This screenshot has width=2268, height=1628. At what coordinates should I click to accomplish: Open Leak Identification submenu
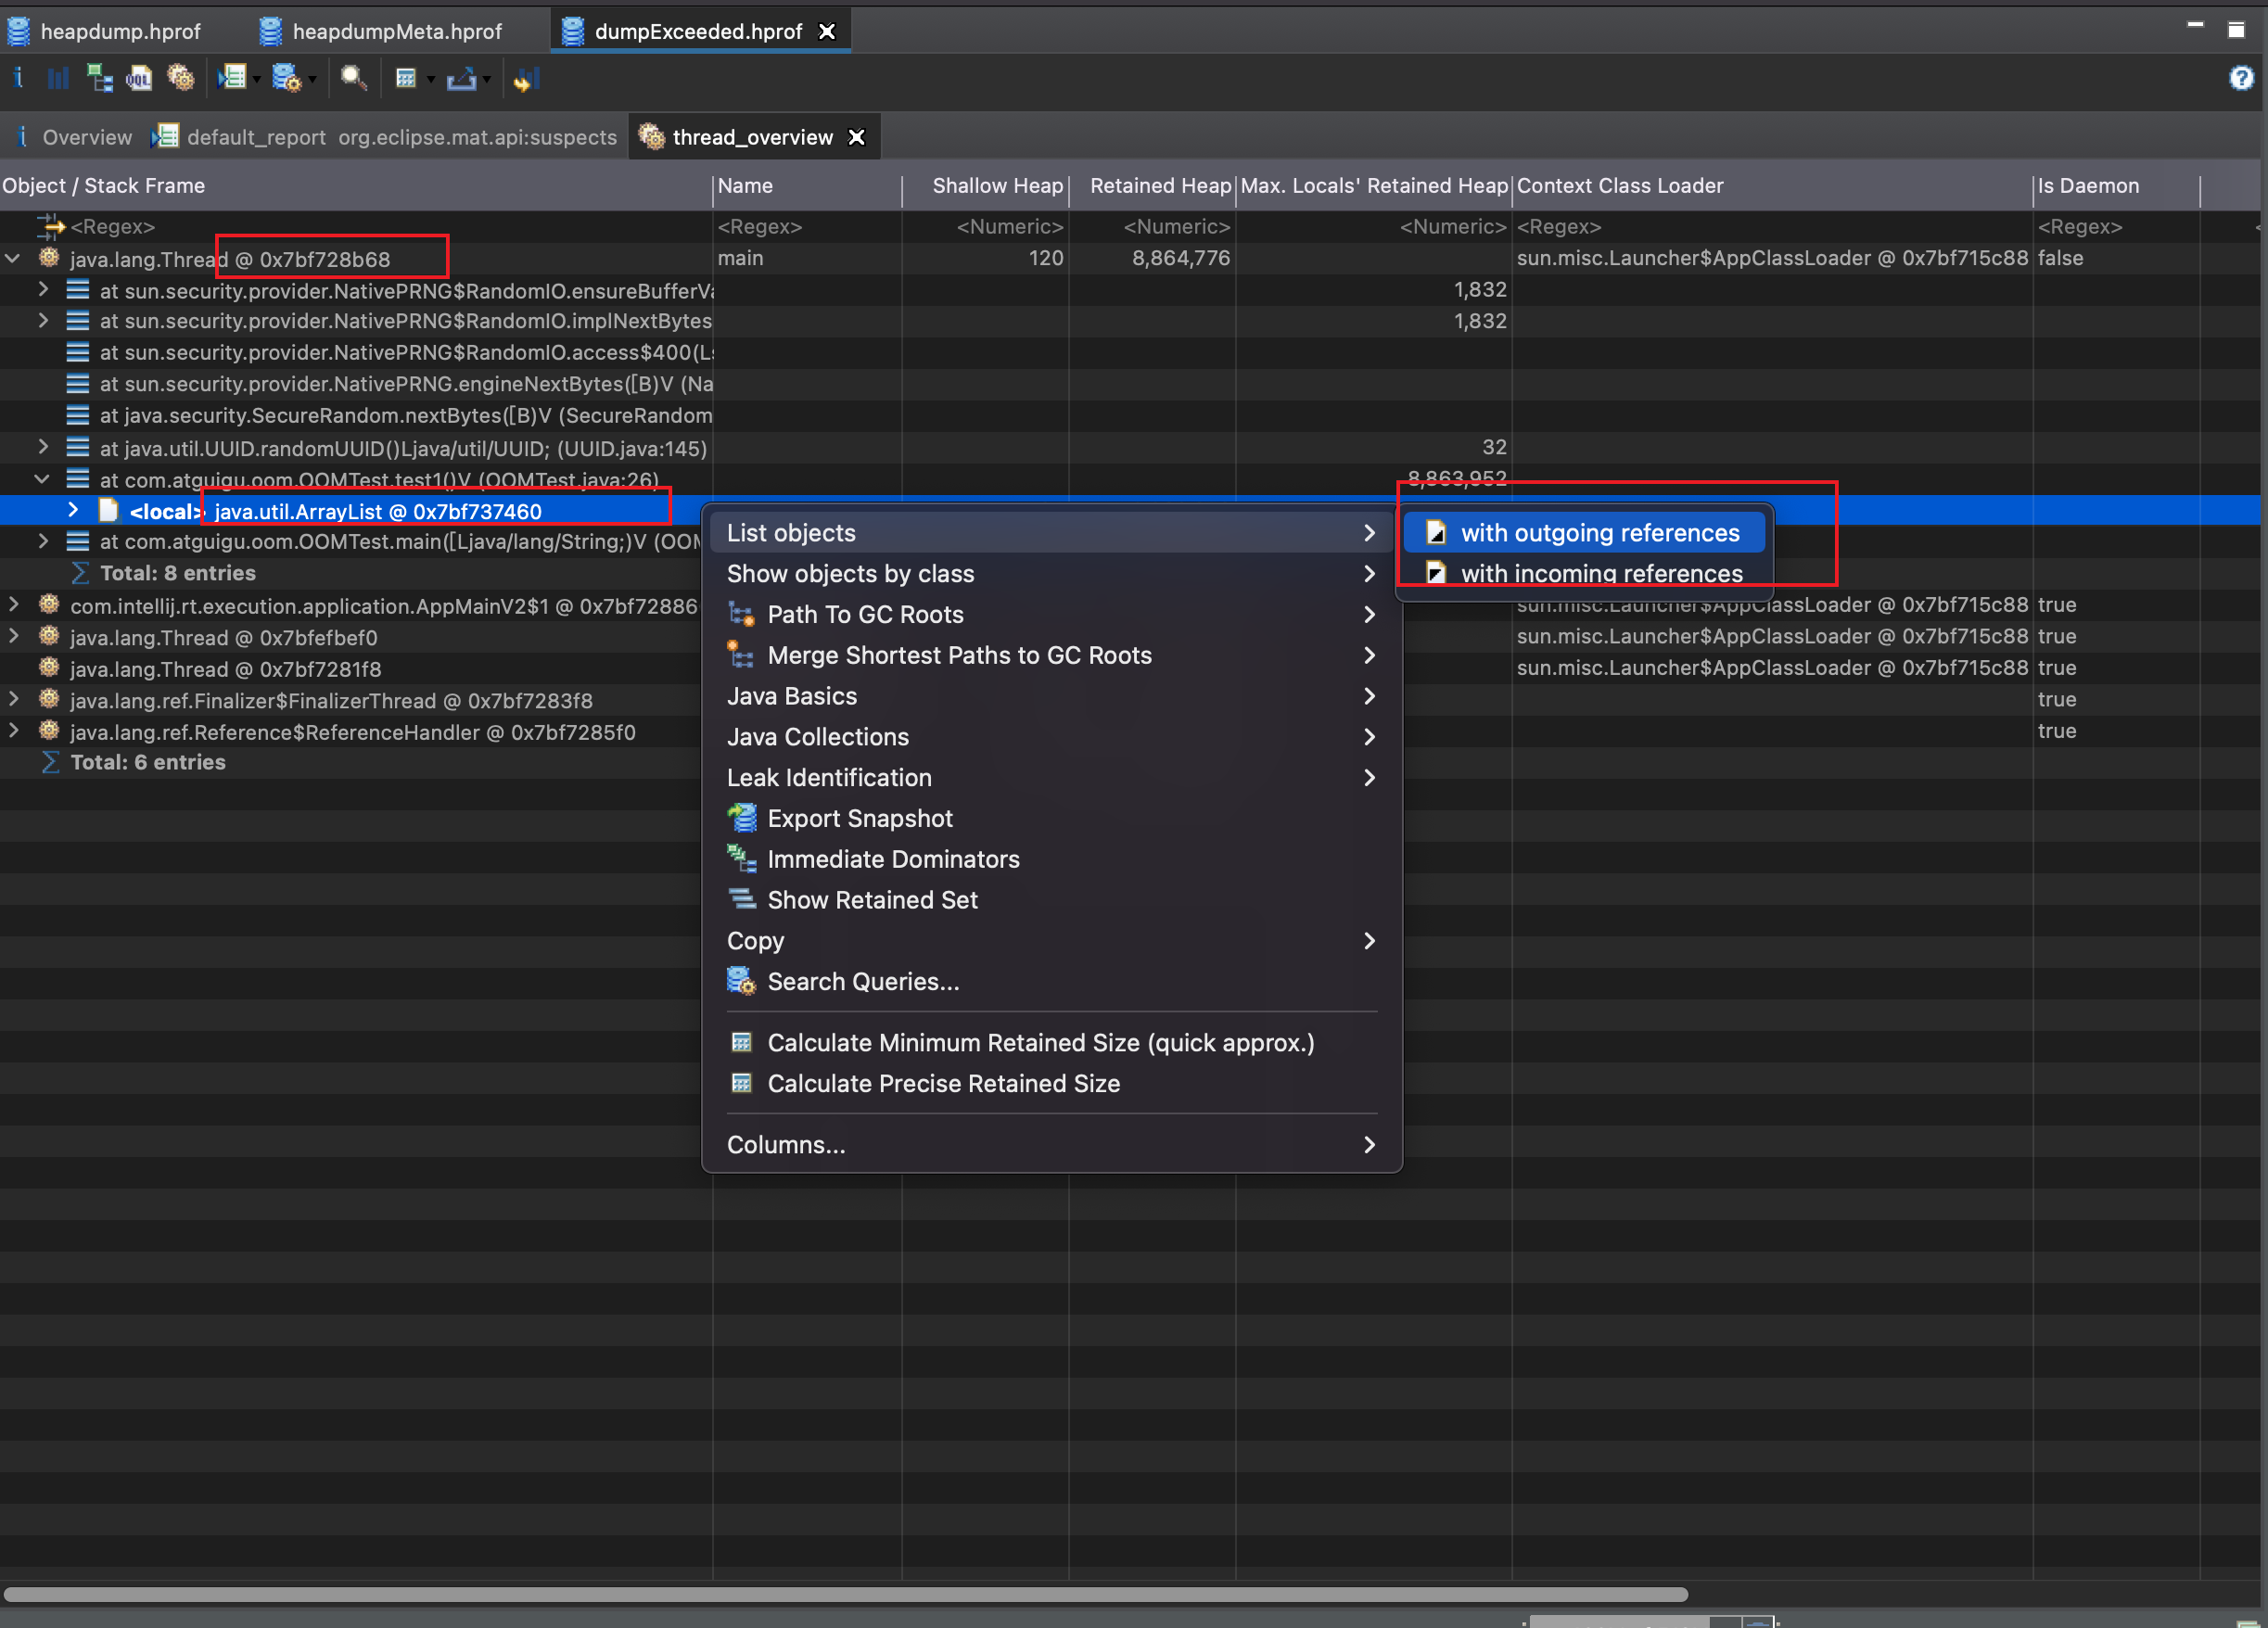[x=1052, y=778]
